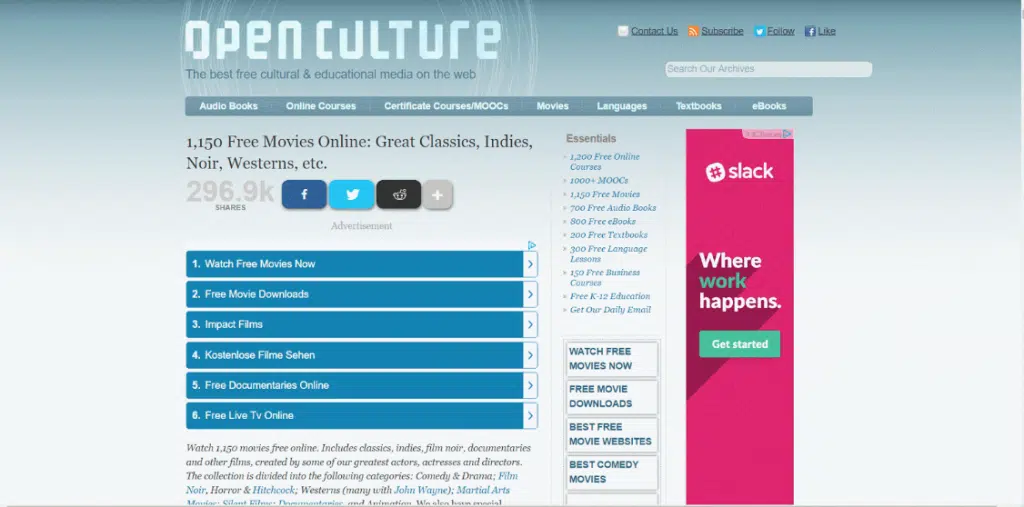Follow the John Wayne link in paragraph

[x=421, y=489]
